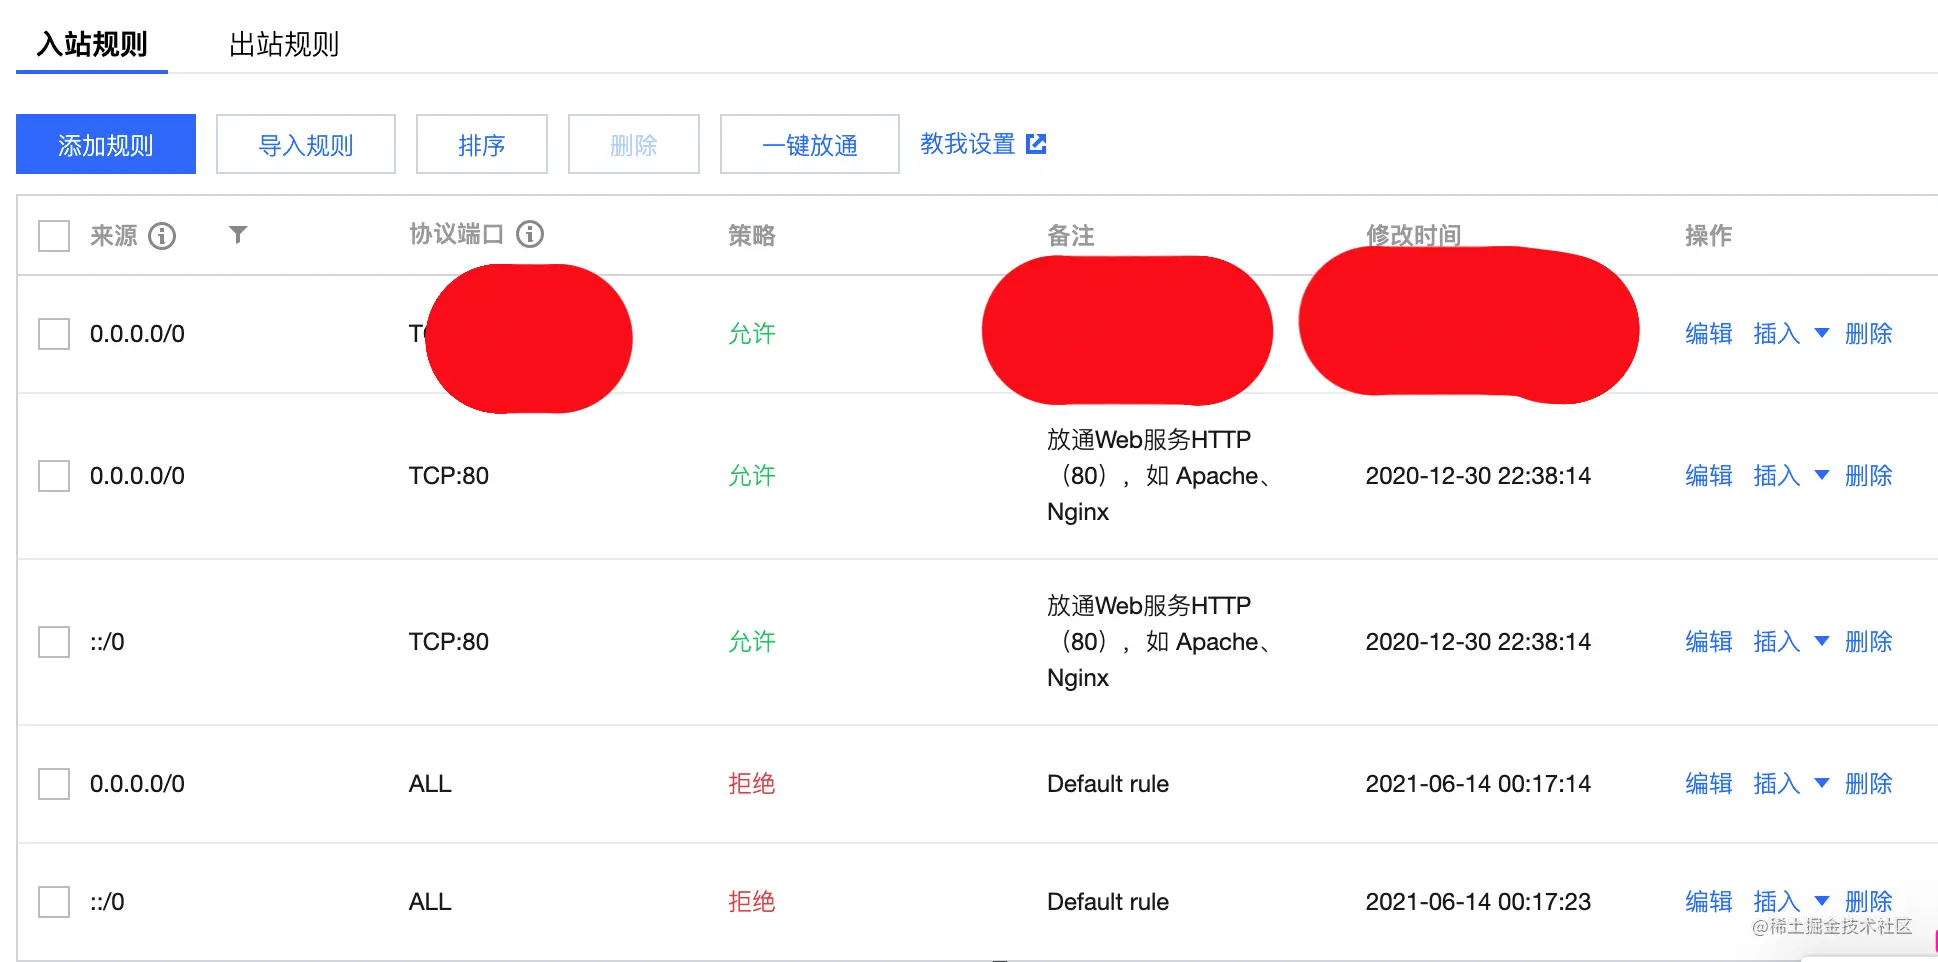The width and height of the screenshot is (1938, 962).
Task: Open the 排序 button
Action: point(482,144)
